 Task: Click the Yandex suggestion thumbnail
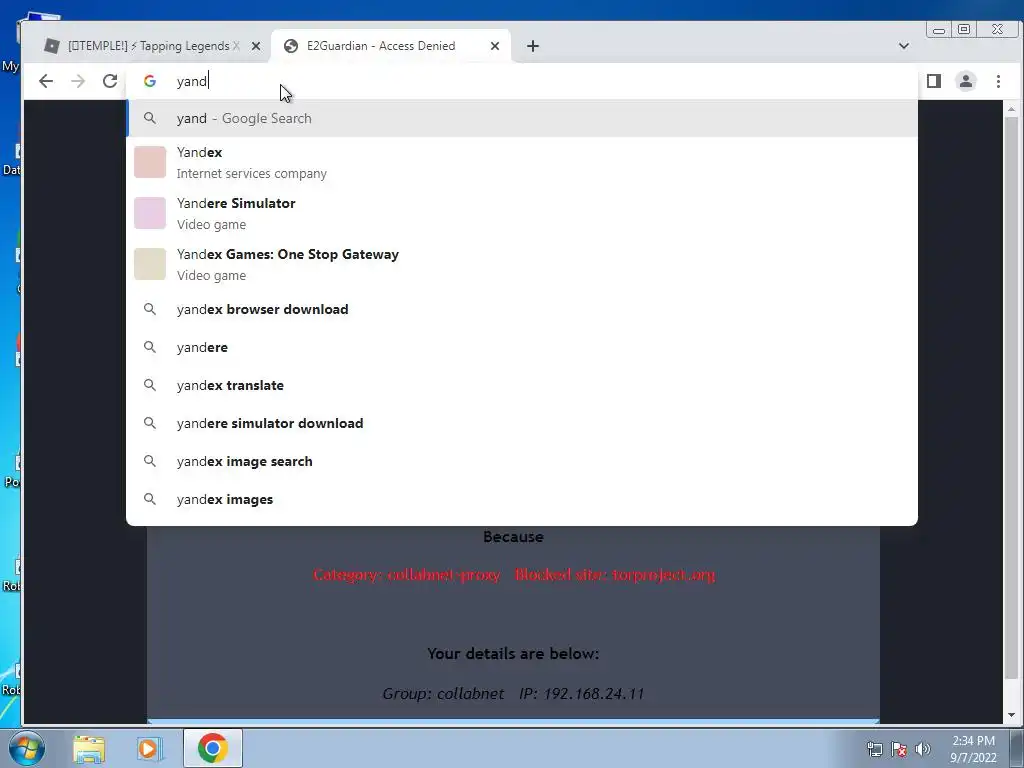(150, 162)
